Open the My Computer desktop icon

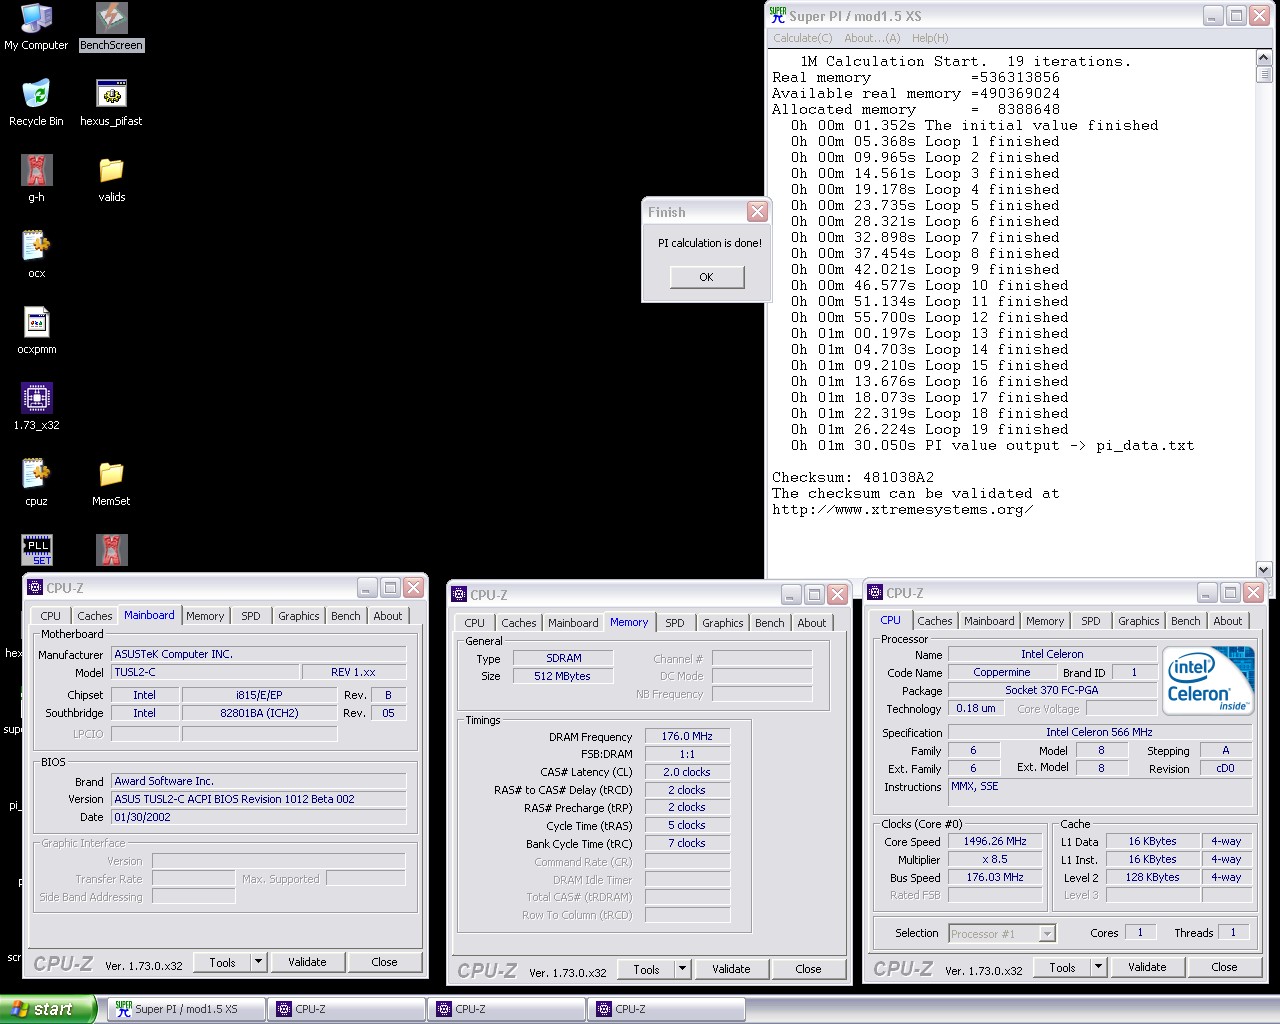pos(36,27)
